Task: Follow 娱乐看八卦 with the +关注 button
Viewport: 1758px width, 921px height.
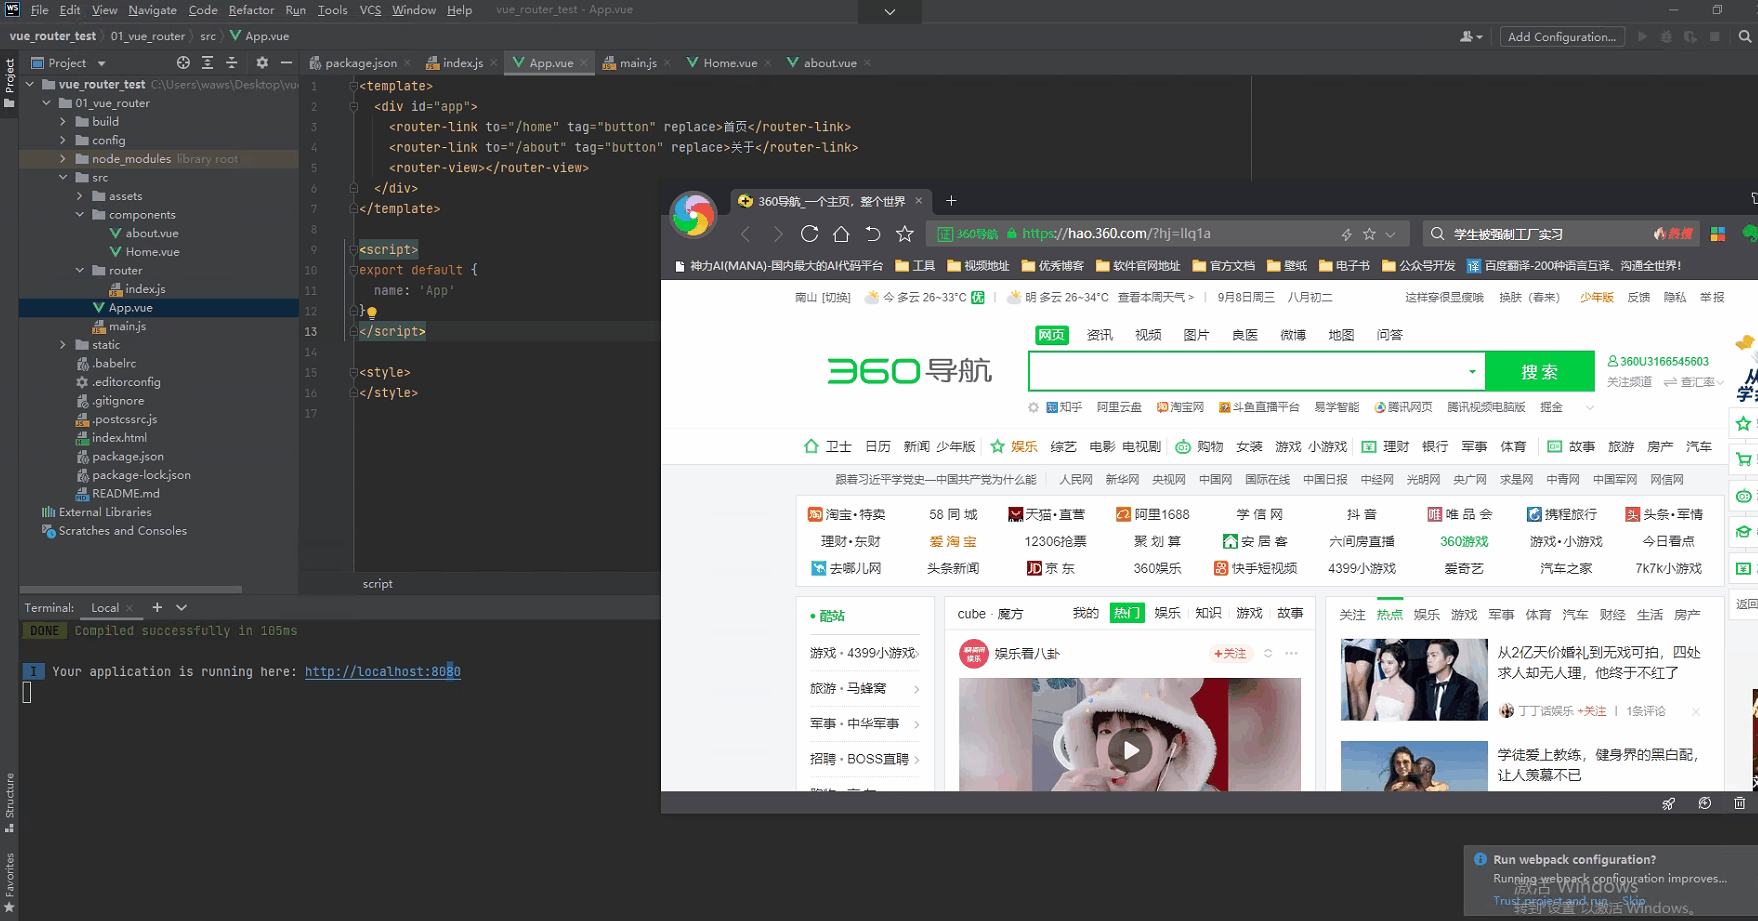Action: click(x=1230, y=653)
